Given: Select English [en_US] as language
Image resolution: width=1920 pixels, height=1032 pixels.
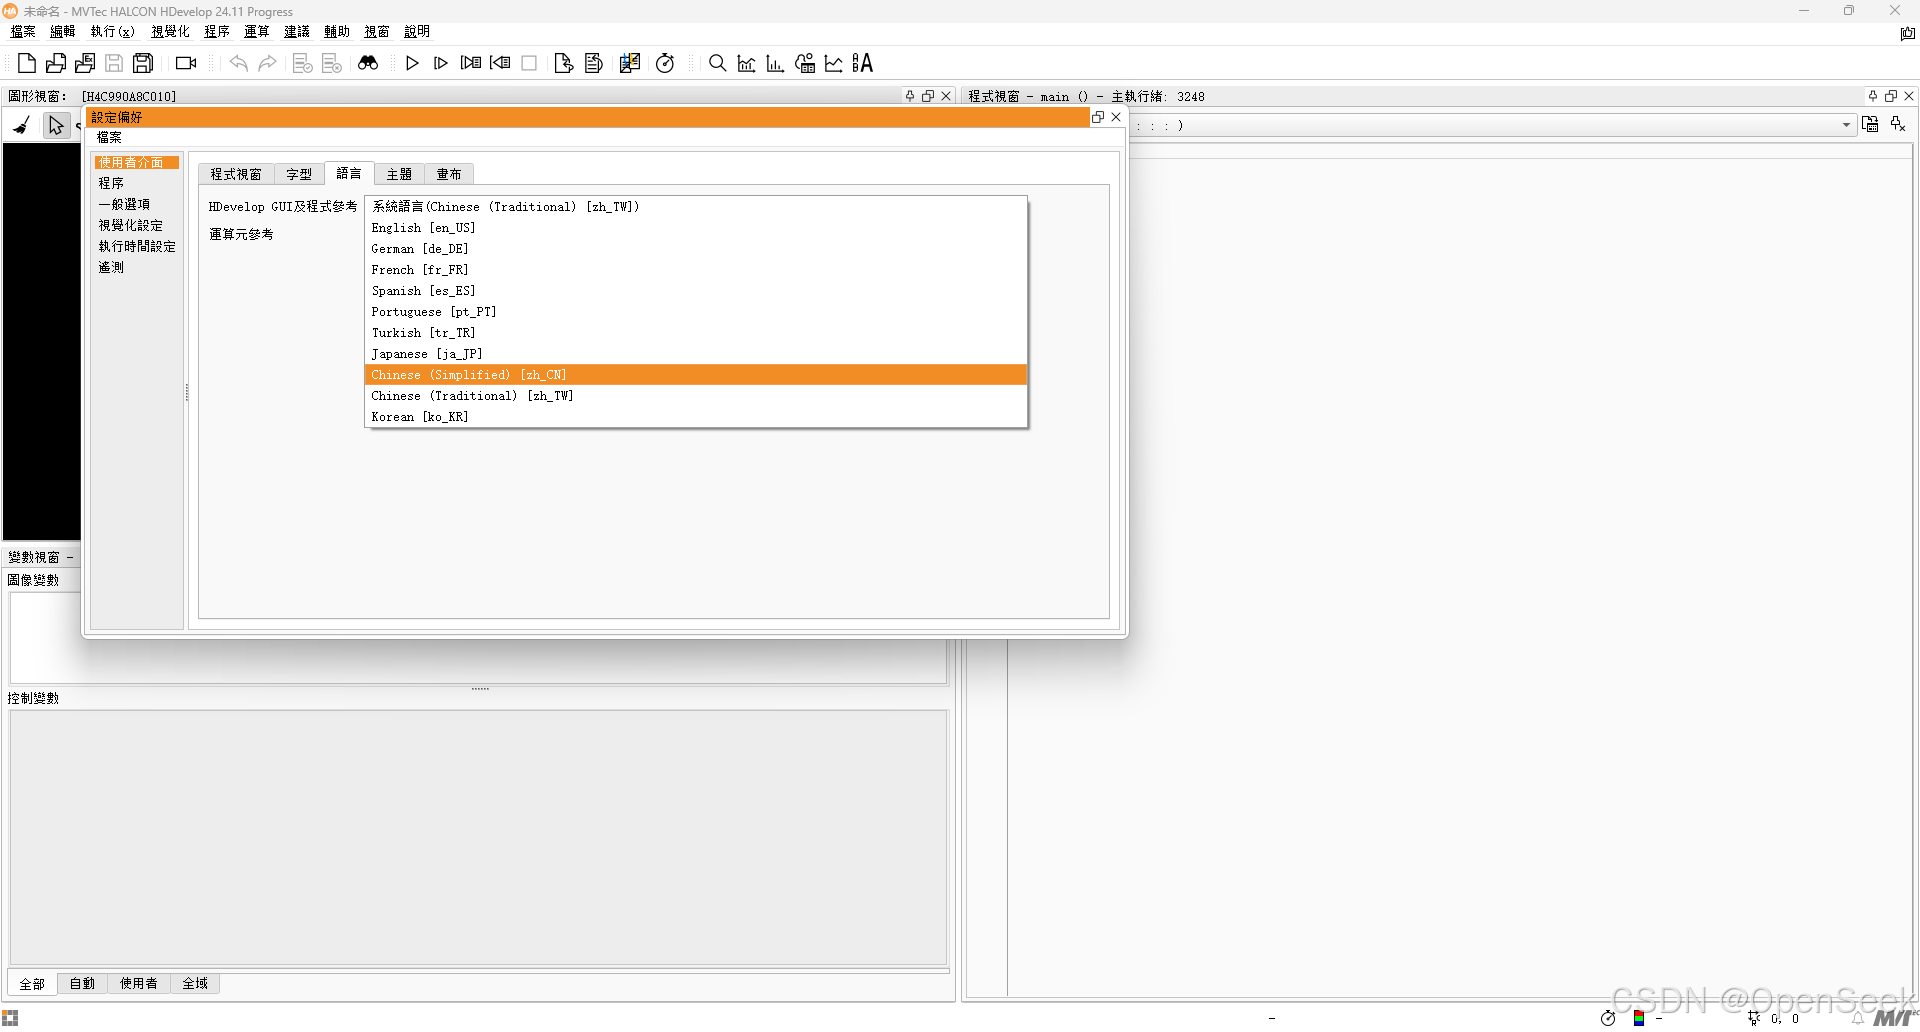Looking at the screenshot, I should (x=423, y=227).
